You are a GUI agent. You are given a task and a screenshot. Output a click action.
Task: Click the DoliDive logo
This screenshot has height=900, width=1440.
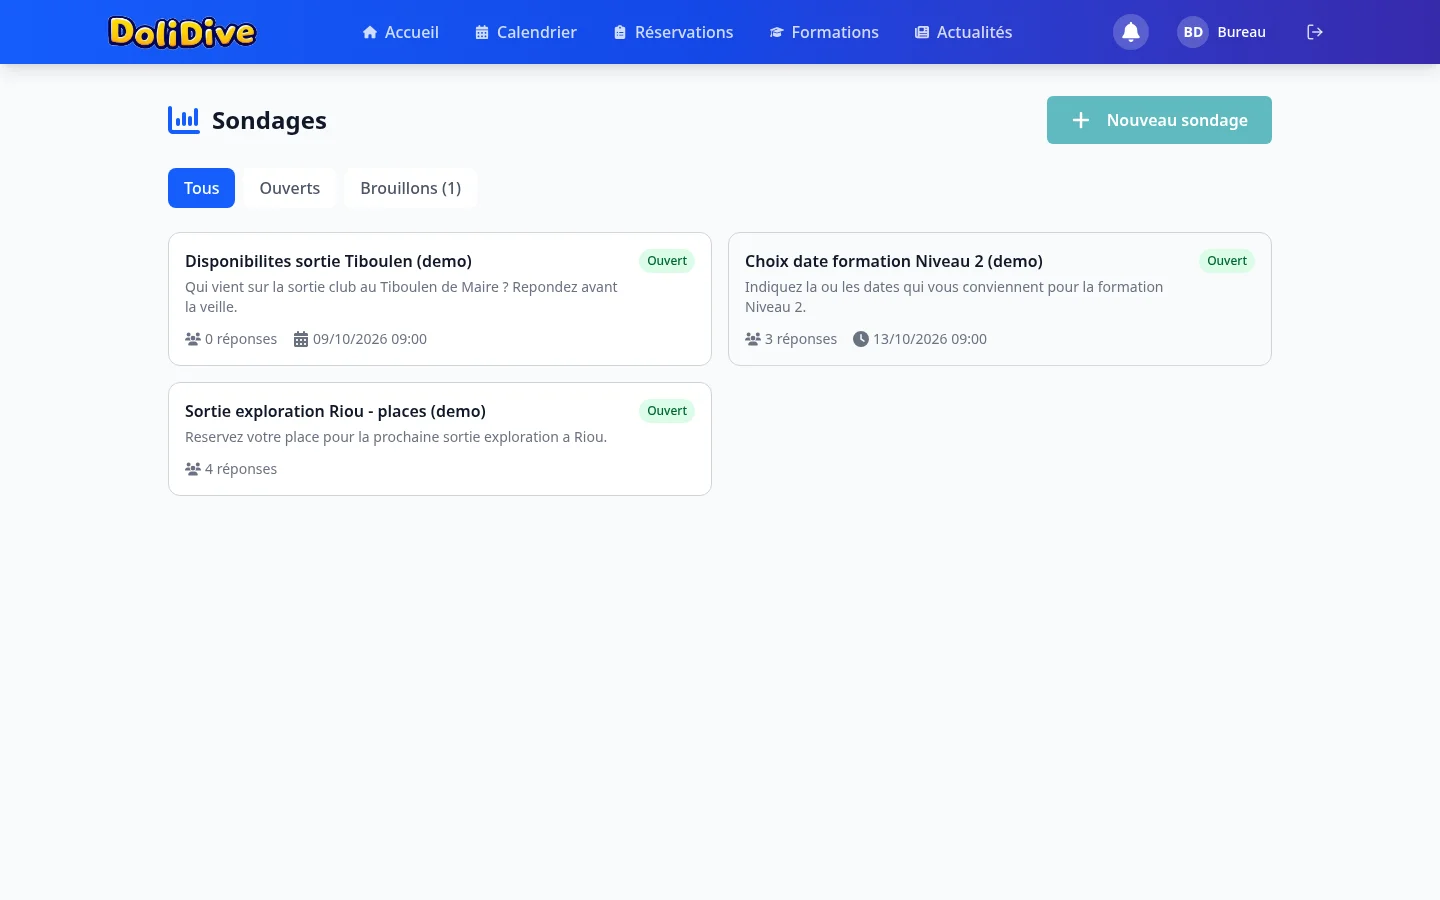click(x=182, y=32)
